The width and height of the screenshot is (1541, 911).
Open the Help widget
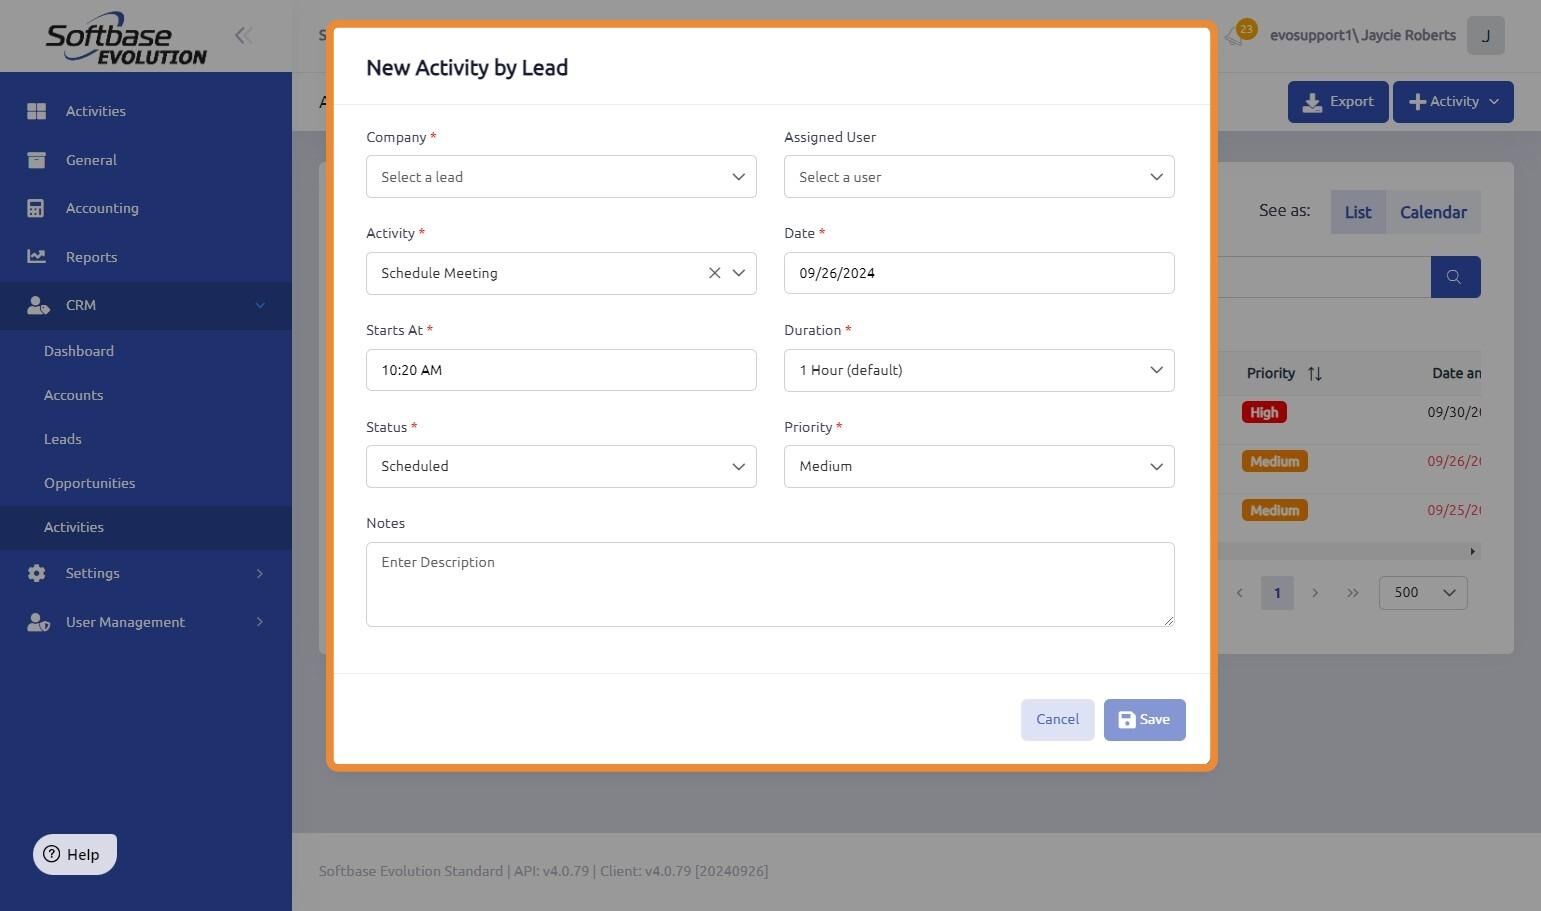pos(75,854)
